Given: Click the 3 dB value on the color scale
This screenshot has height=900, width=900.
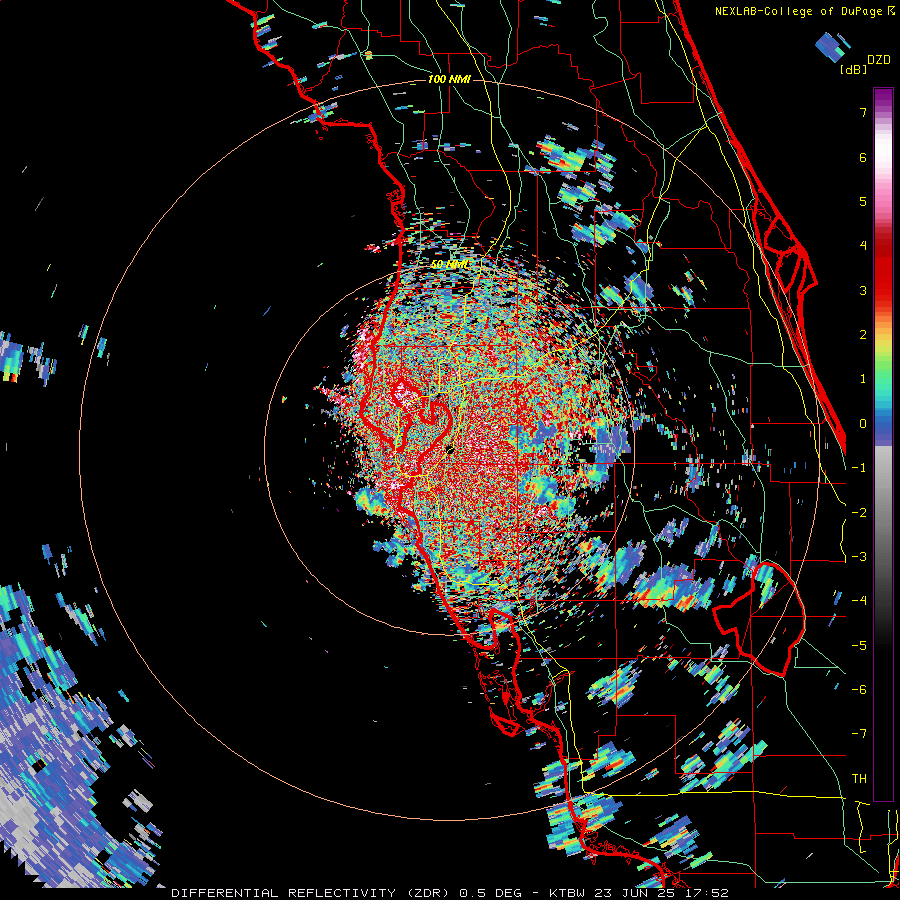Looking at the screenshot, I should click(x=863, y=290).
